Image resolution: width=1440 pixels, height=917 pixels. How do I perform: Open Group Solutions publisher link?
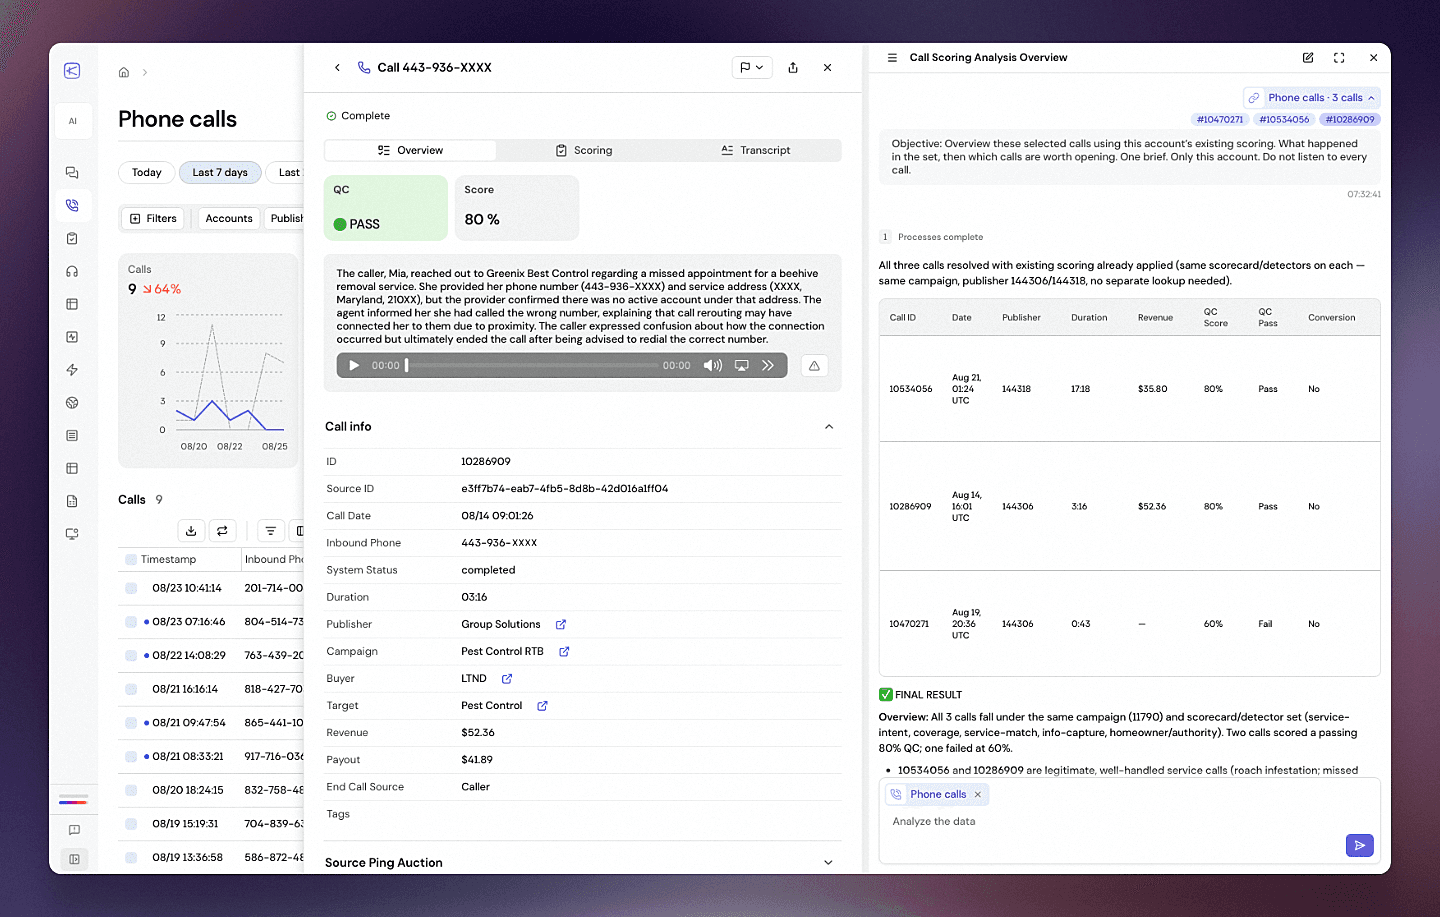pos(561,625)
